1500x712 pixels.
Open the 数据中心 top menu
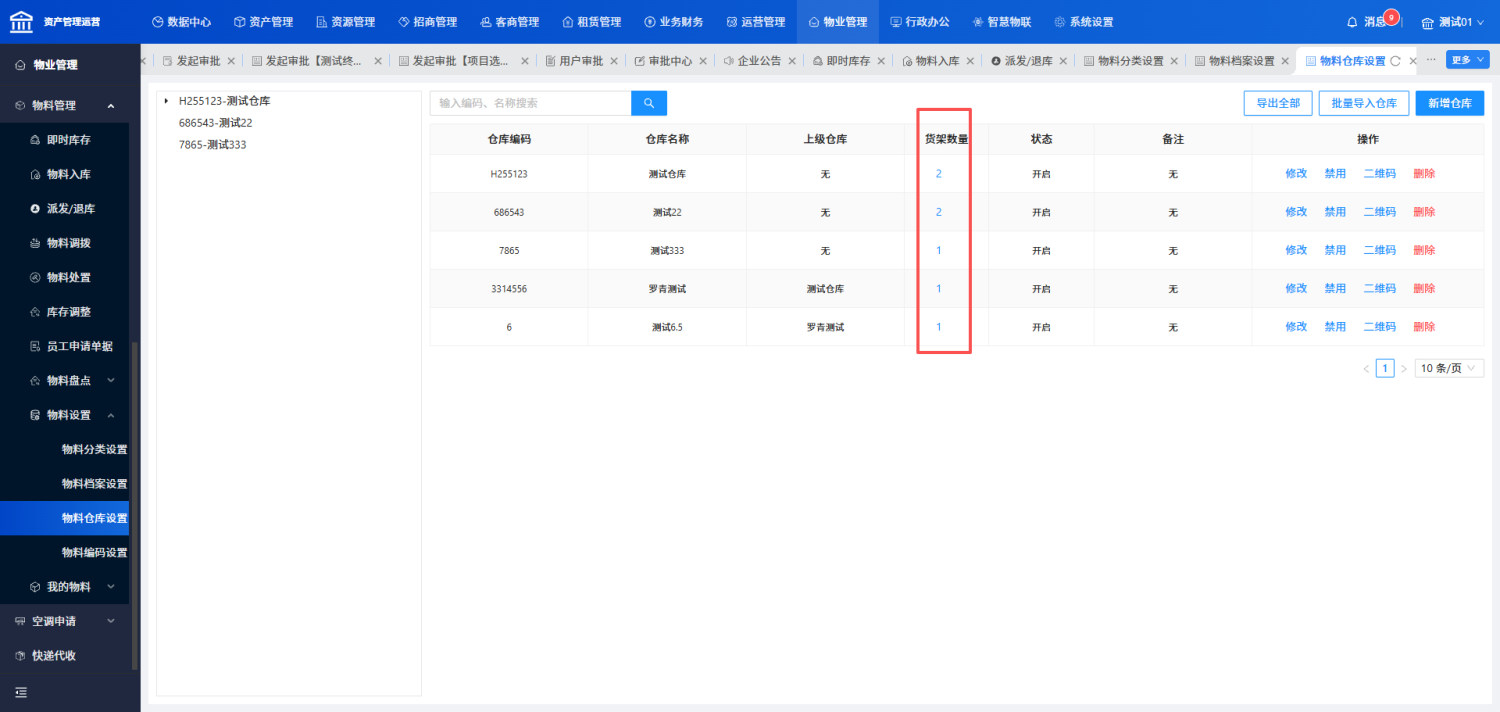pyautogui.click(x=181, y=22)
